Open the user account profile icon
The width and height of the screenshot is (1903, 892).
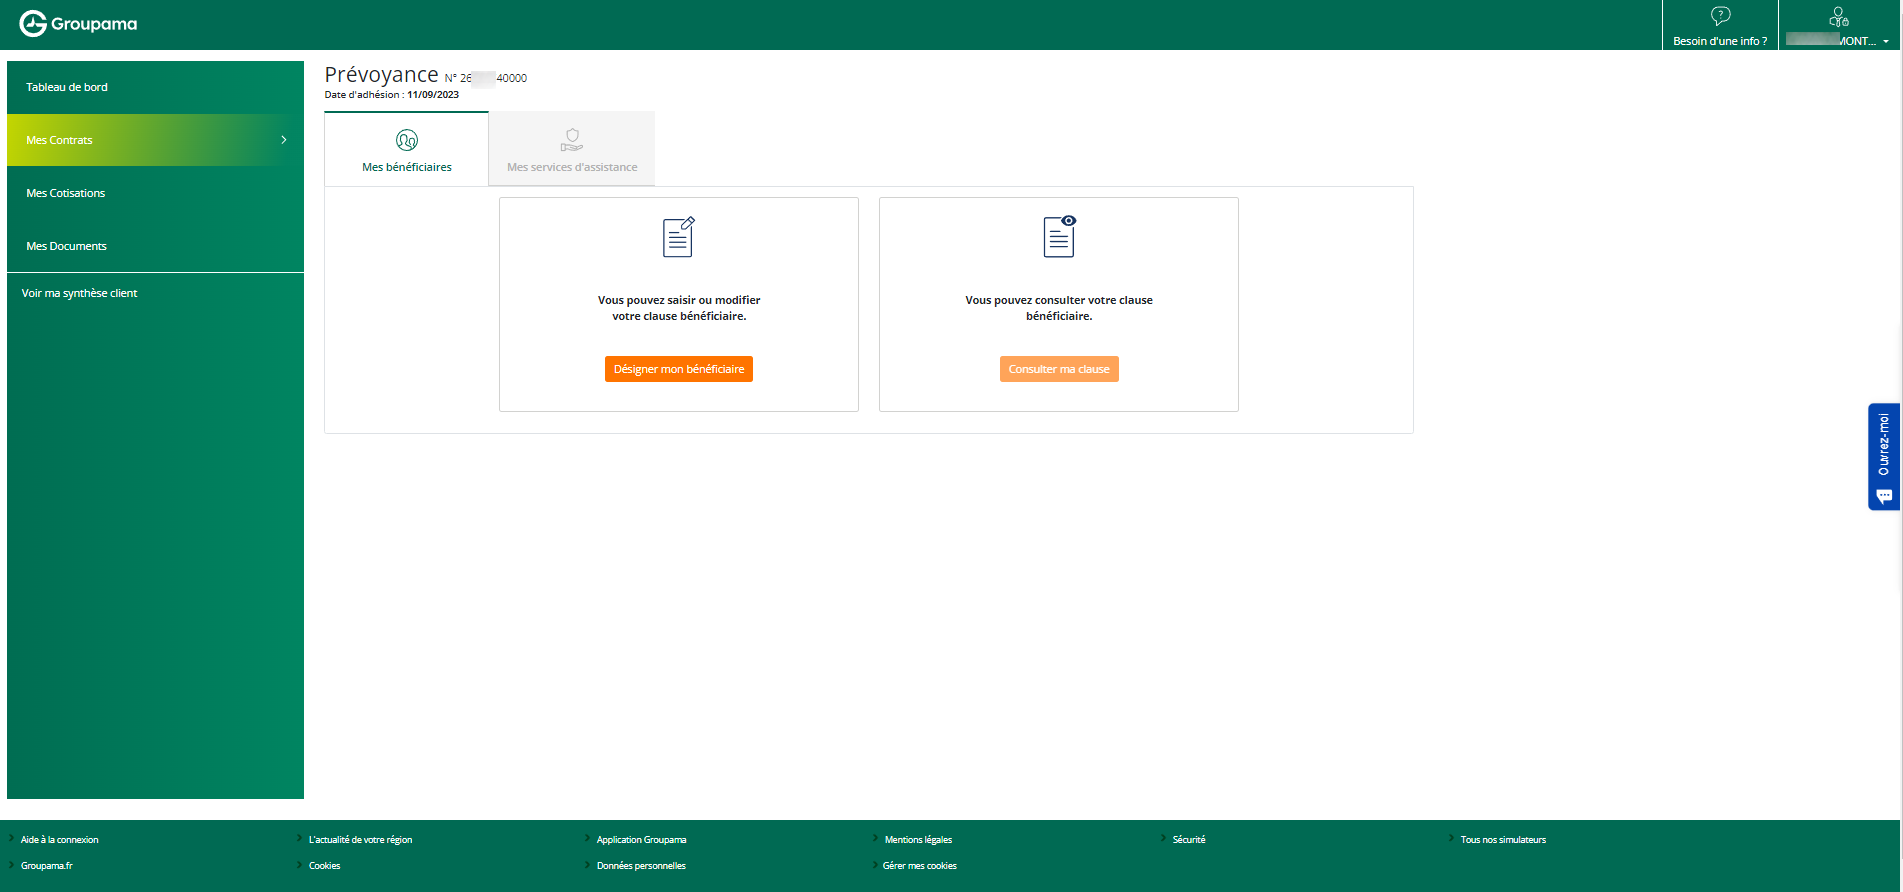pos(1838,16)
